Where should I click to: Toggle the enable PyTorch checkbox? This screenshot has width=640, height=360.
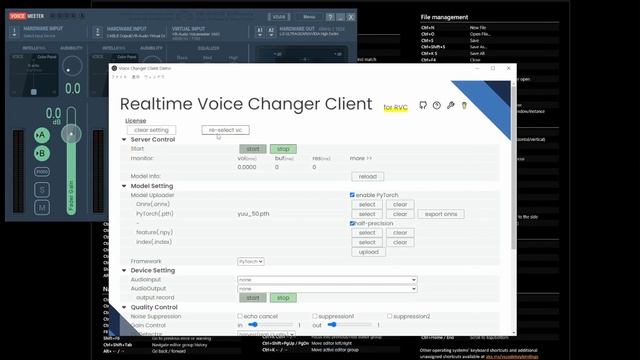point(352,195)
